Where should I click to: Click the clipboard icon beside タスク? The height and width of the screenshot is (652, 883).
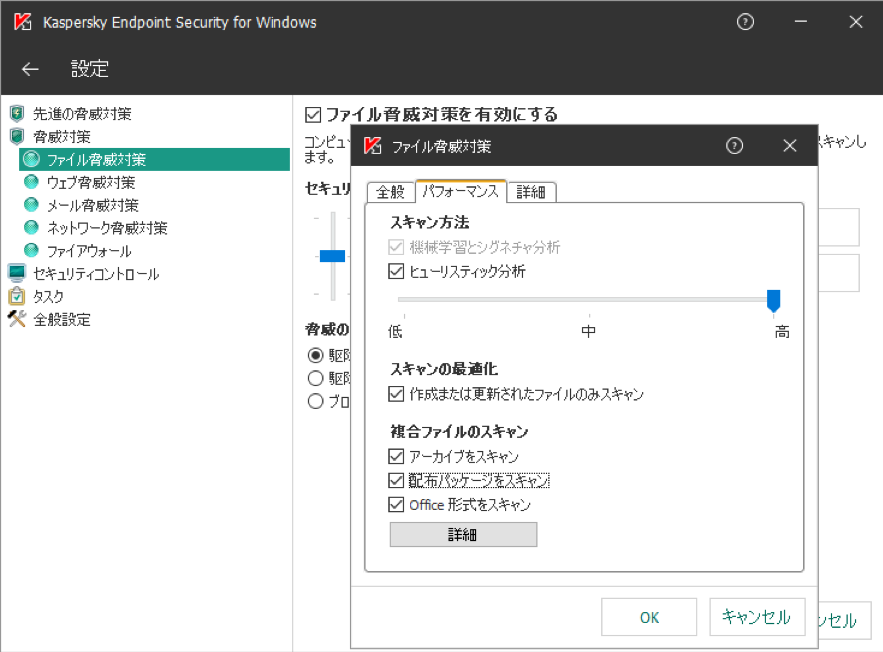tap(17, 296)
